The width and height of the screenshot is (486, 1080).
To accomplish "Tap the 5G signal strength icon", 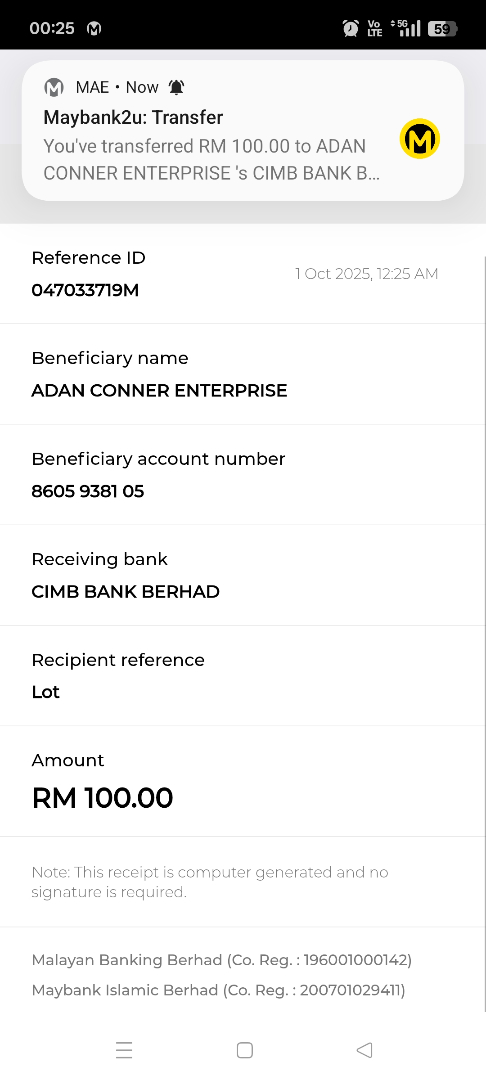I will click(x=405, y=28).
